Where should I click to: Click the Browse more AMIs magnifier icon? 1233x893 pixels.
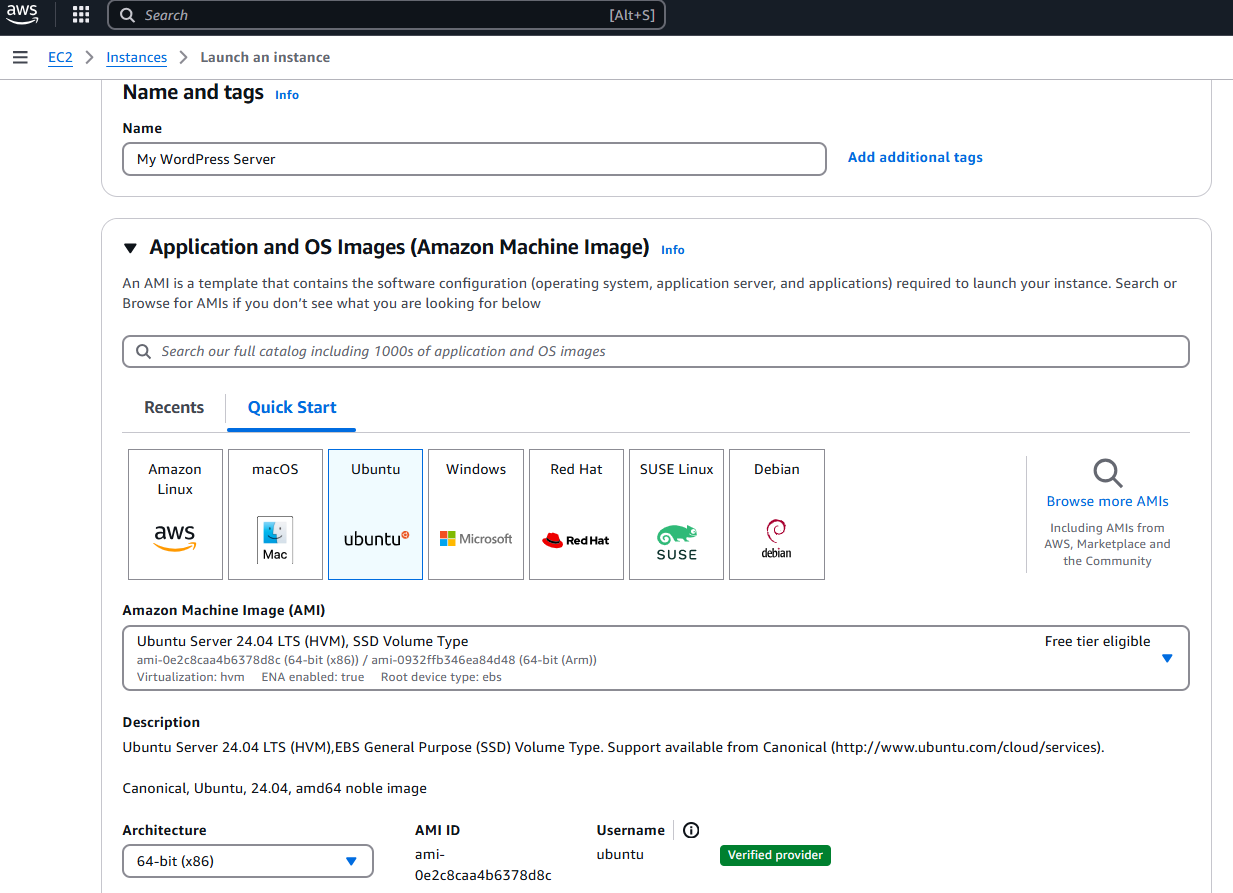1108,473
